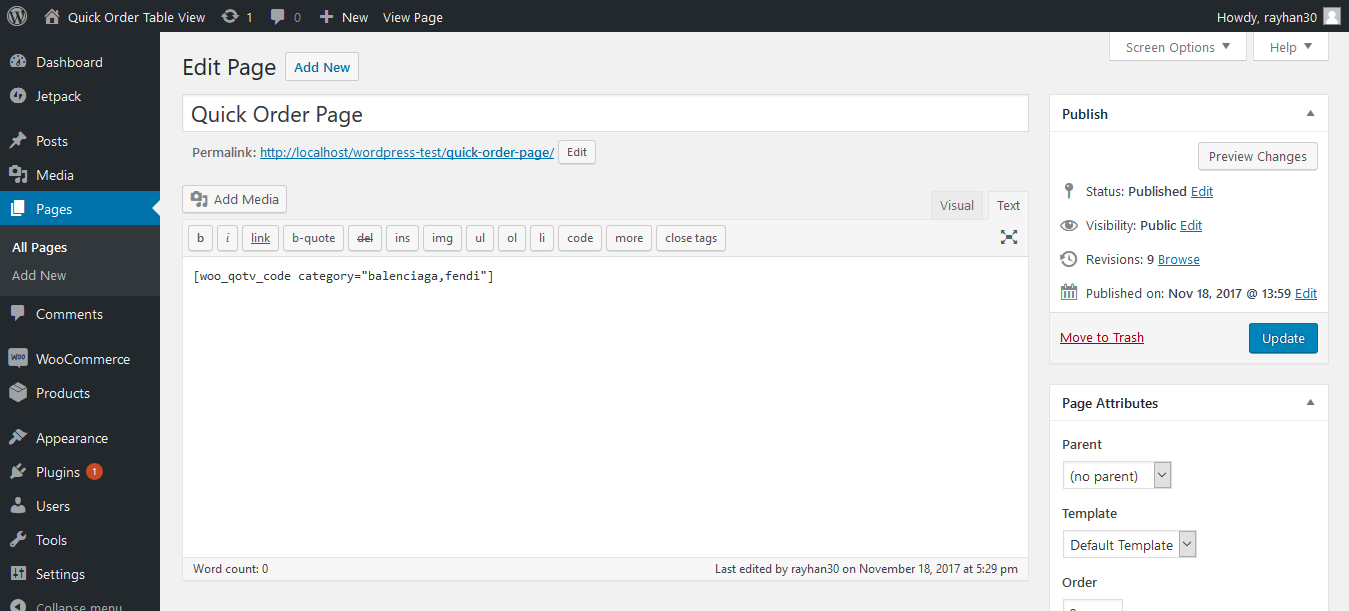The width and height of the screenshot is (1349, 611).
Task: Open the Template dropdown
Action: click(x=1129, y=545)
